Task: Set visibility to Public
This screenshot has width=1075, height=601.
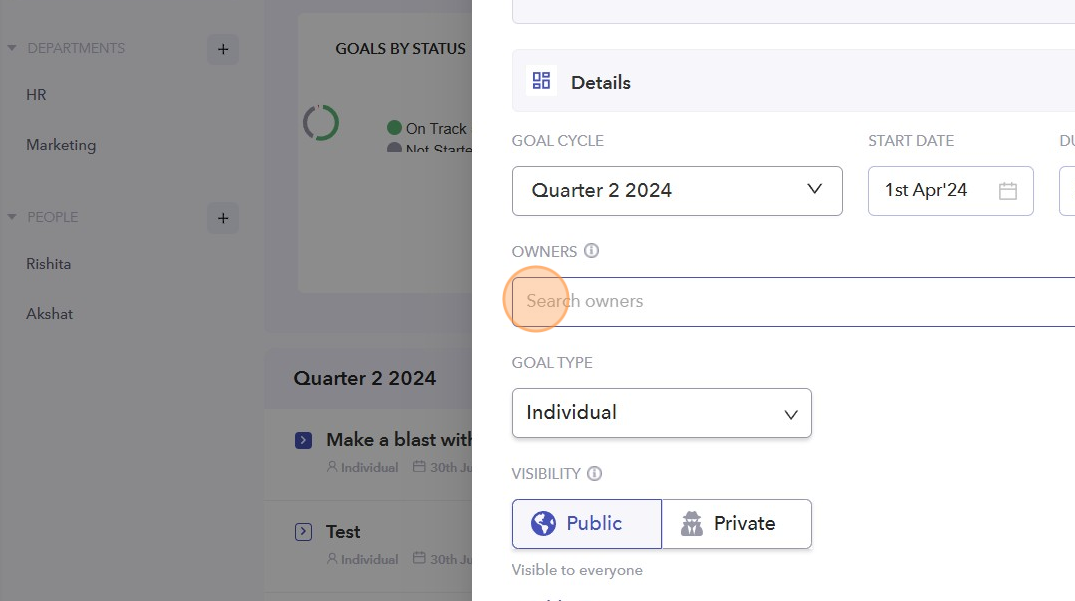Action: [586, 524]
